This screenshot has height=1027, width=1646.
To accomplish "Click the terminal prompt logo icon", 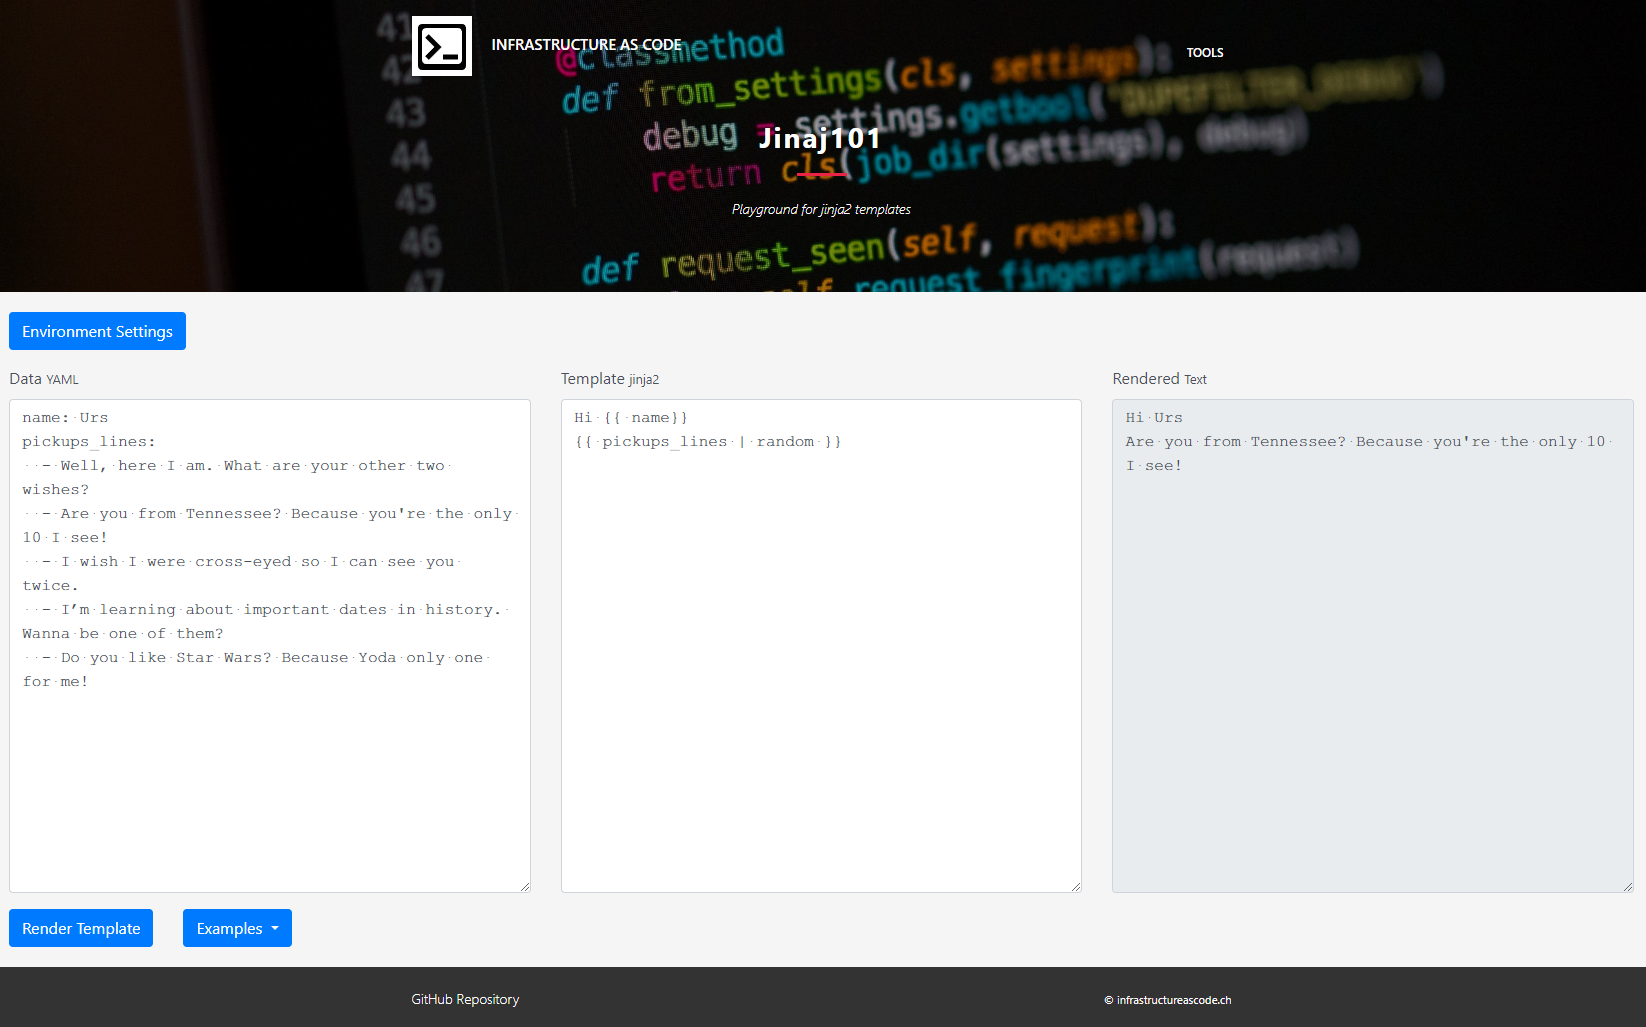I will click(x=442, y=46).
